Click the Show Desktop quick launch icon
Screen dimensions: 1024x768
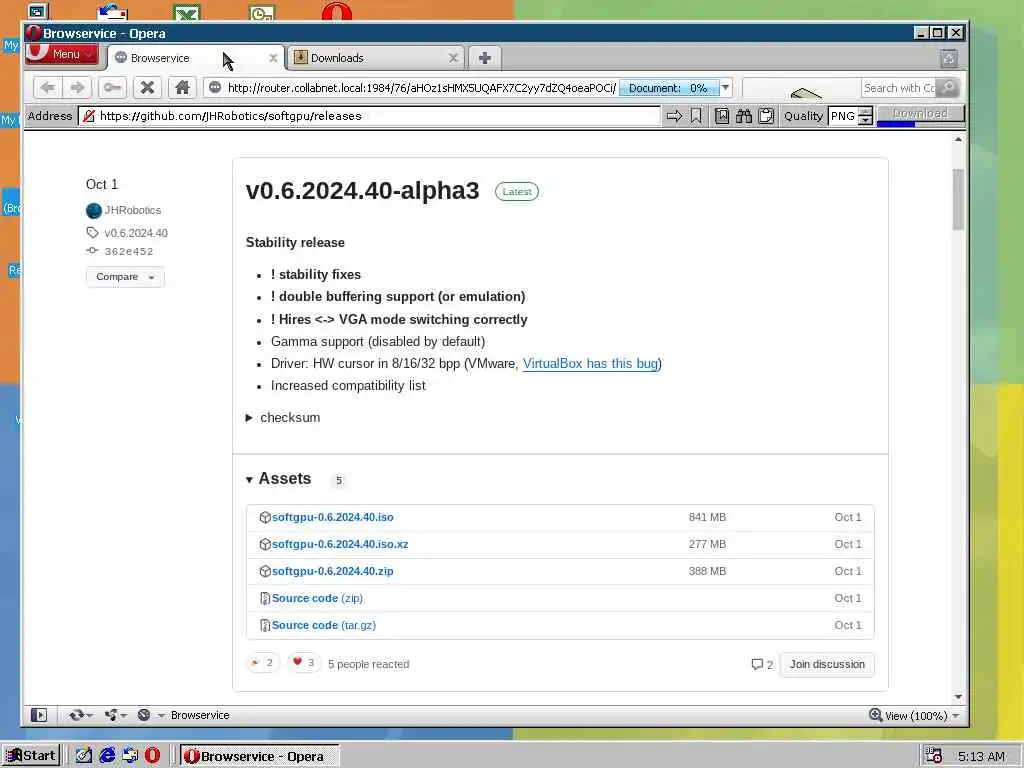tap(84, 756)
